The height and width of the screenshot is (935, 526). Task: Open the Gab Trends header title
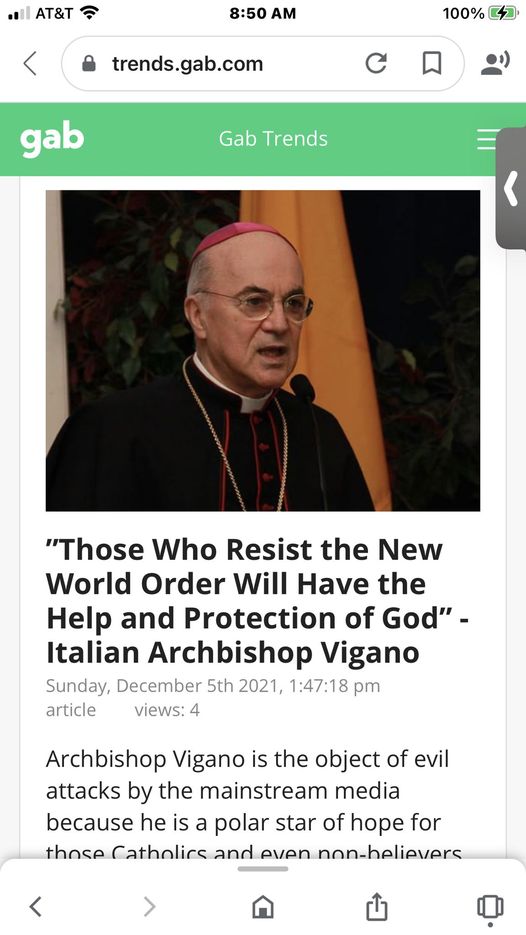273,139
